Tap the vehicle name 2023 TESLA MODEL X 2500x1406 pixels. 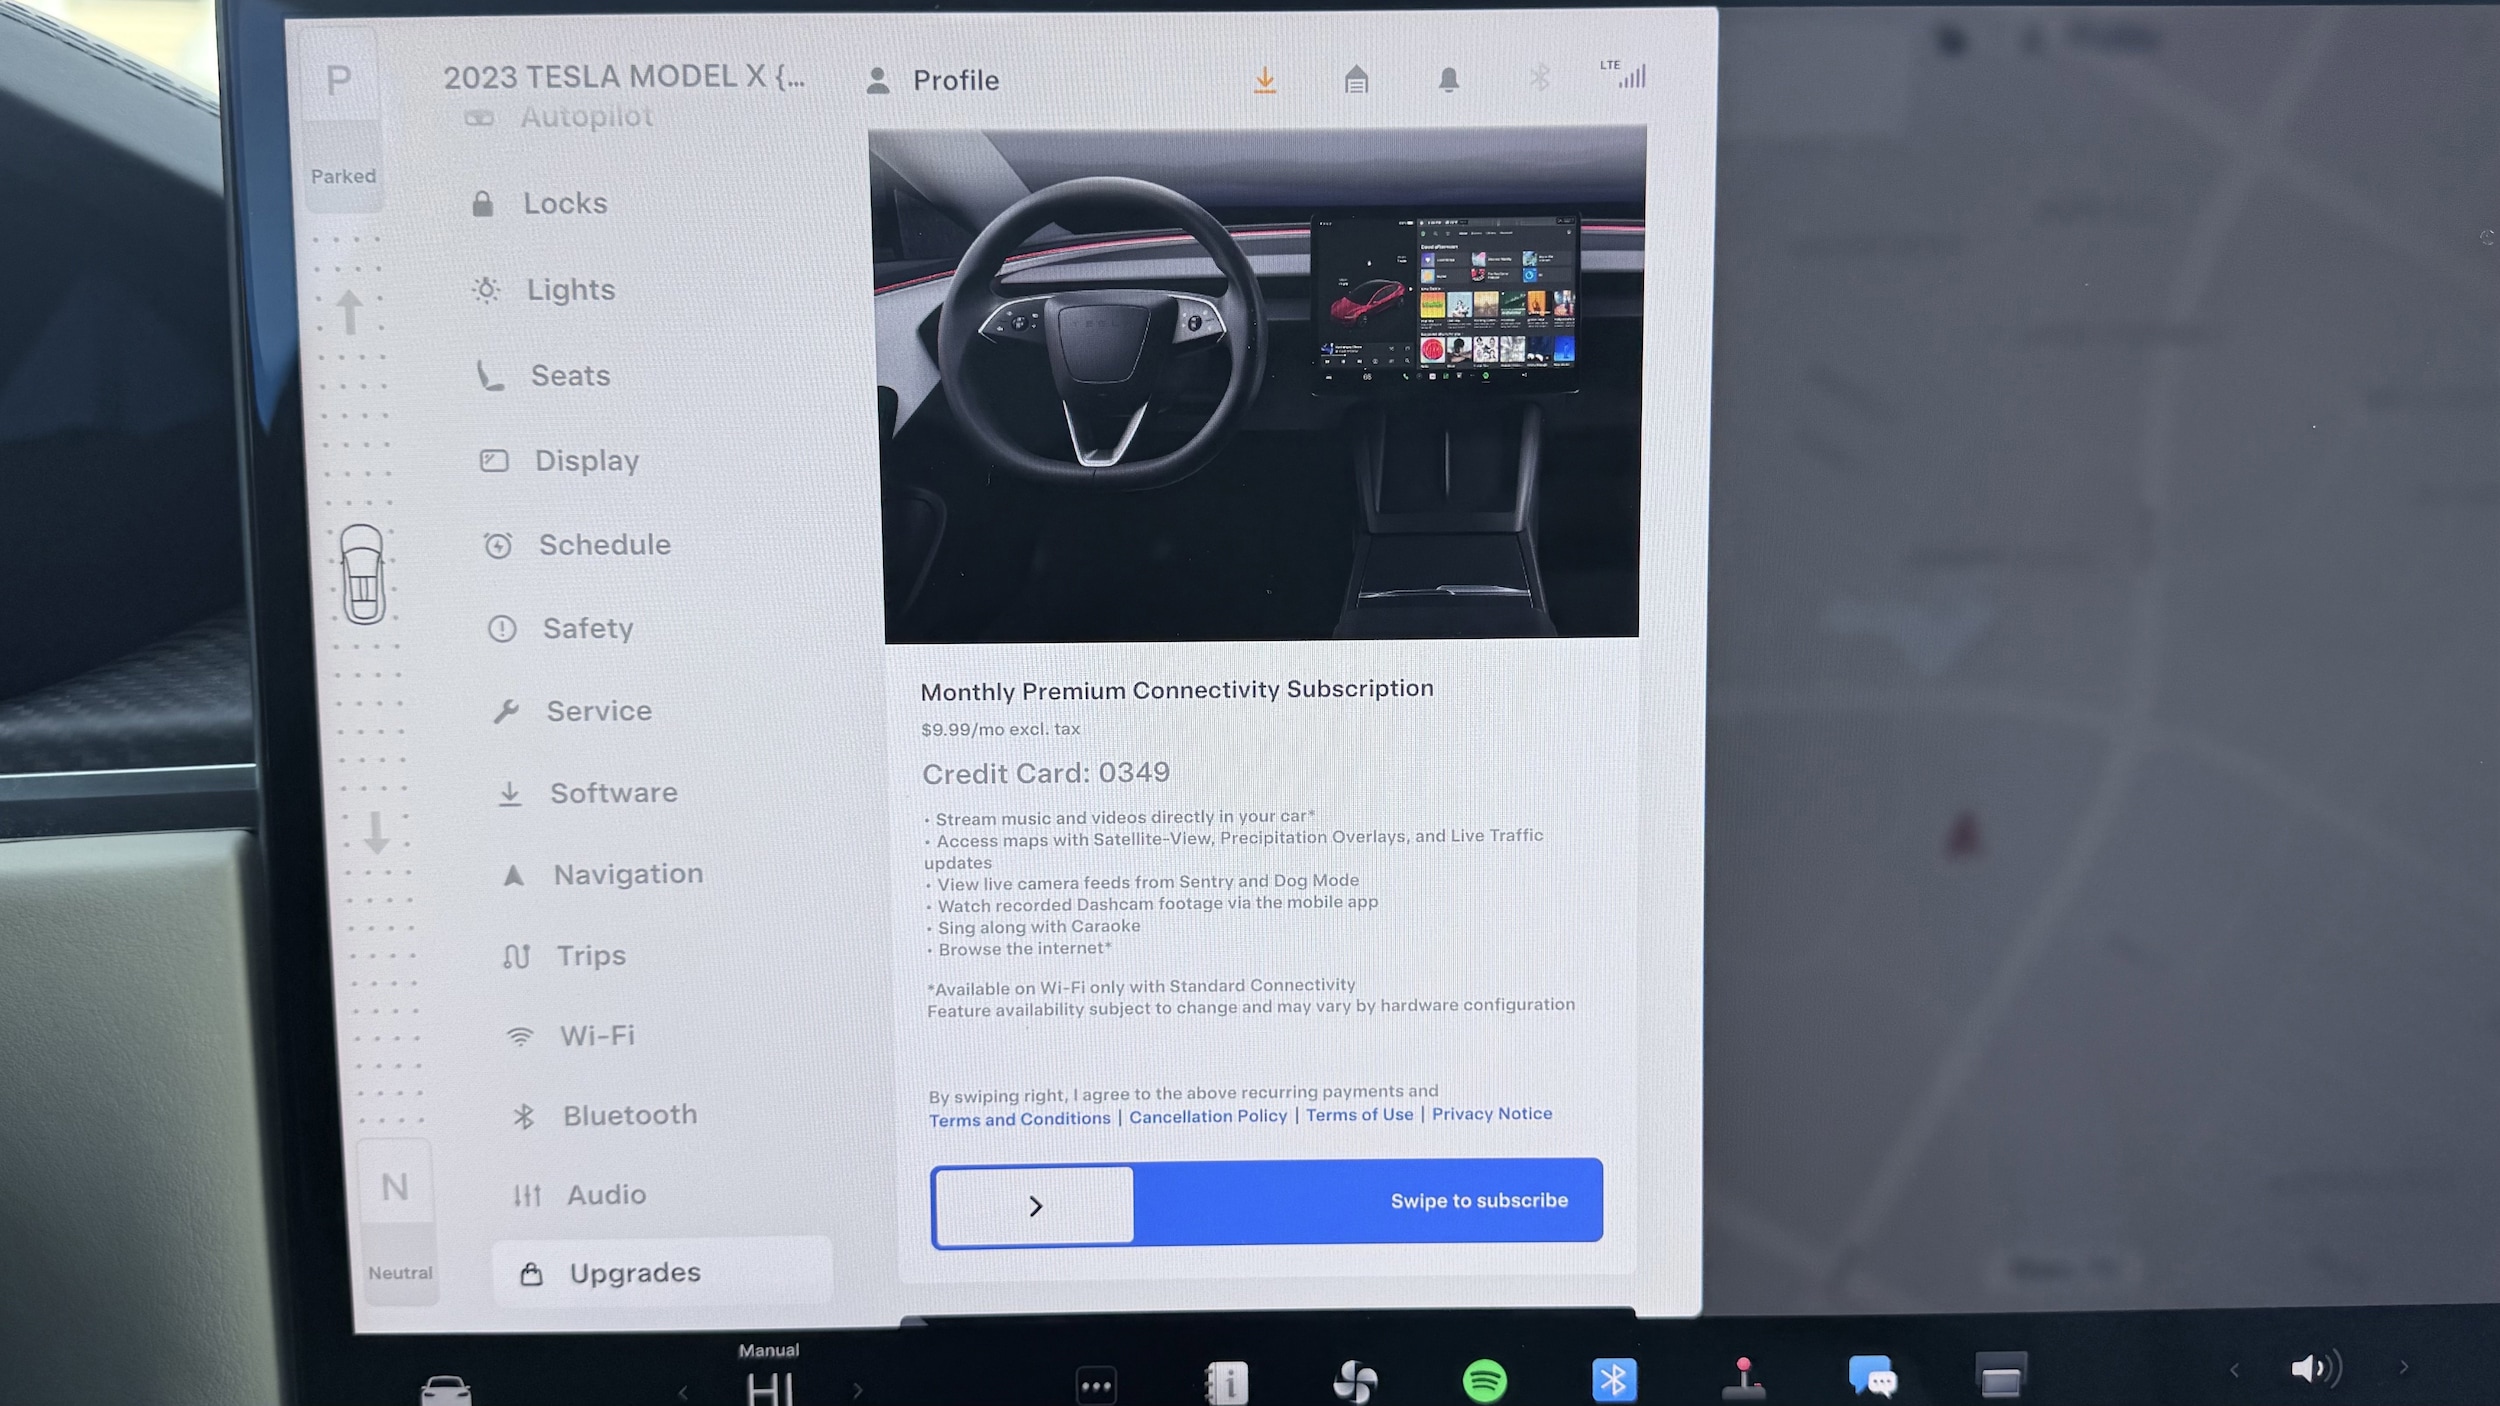(x=624, y=77)
